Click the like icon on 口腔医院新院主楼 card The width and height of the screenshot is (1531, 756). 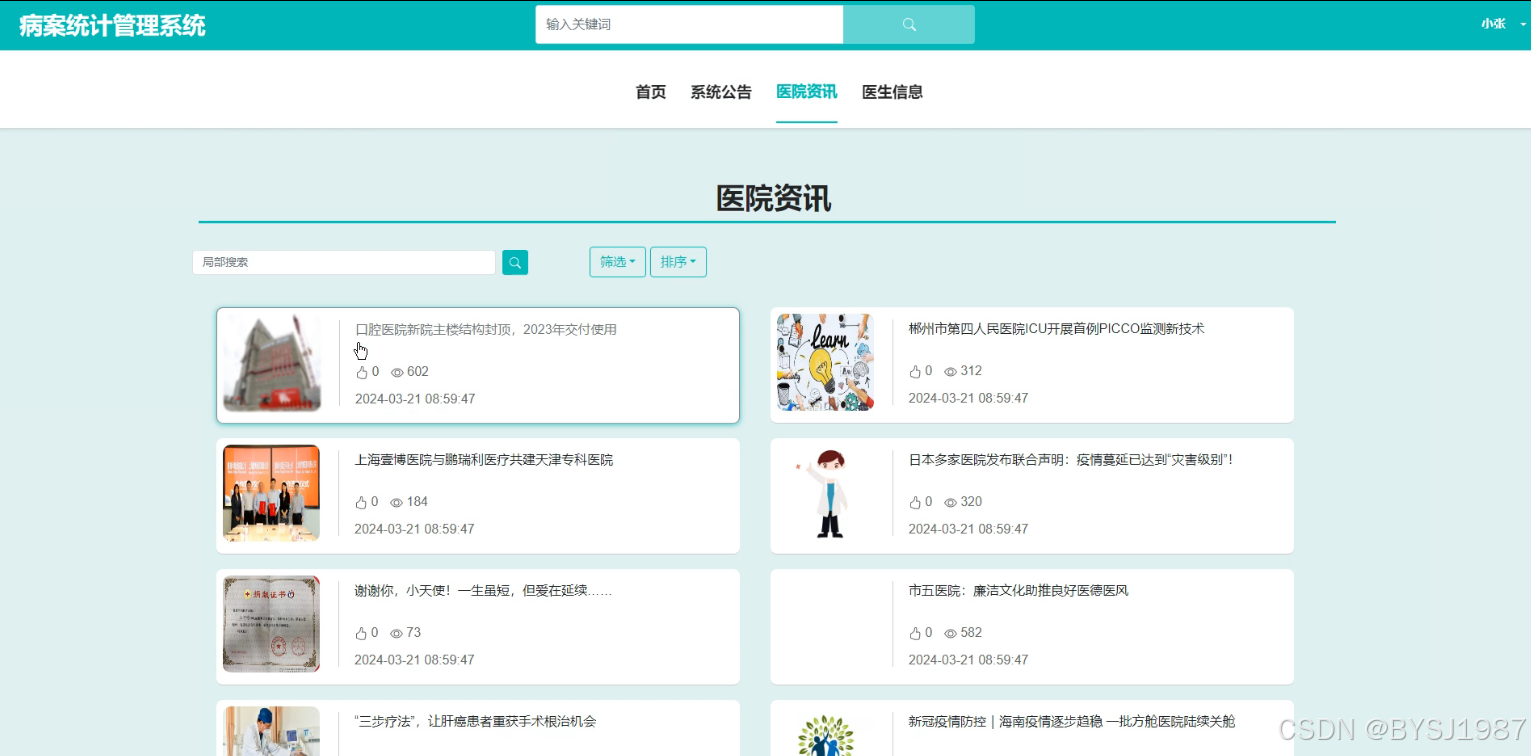pyautogui.click(x=362, y=372)
